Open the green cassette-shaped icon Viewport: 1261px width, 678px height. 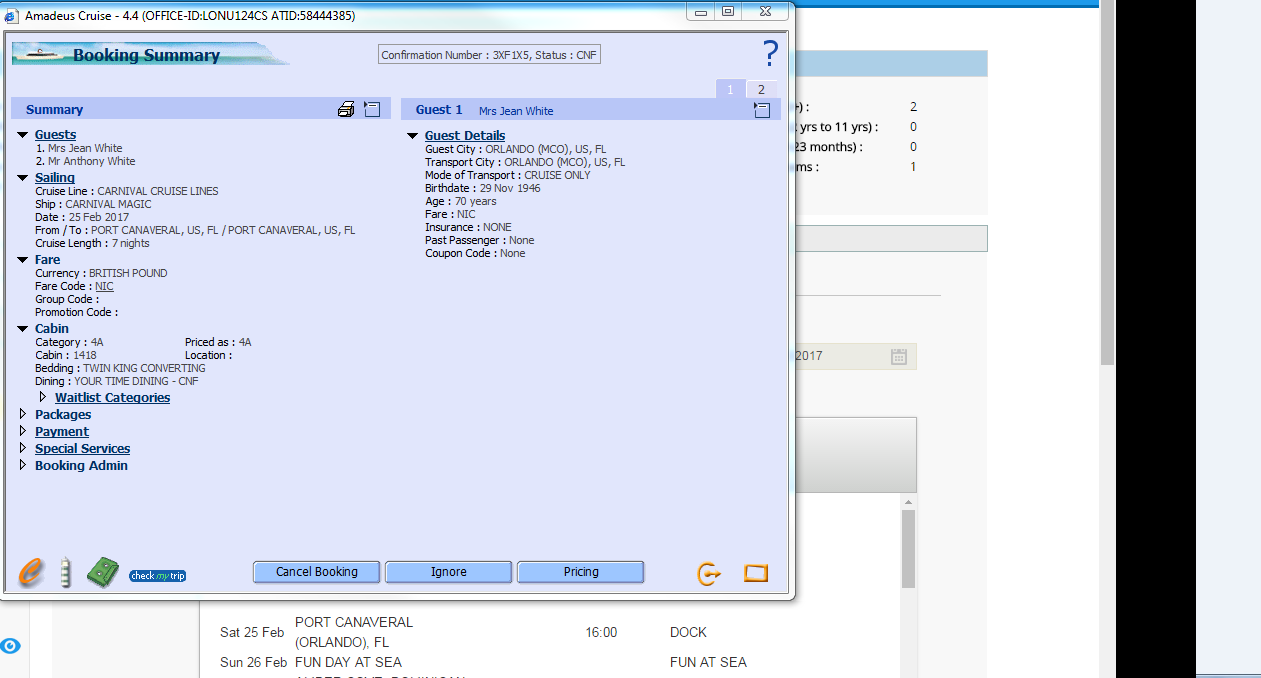point(103,572)
